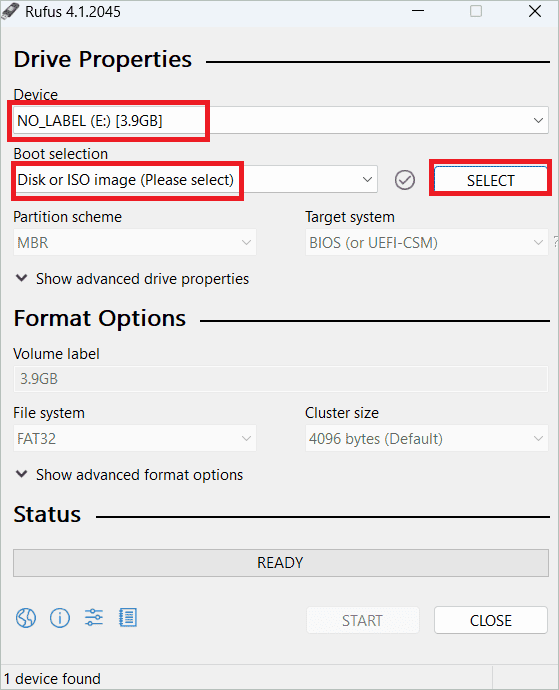
Task: Open the File system FAT32 dropdown
Action: tap(135, 438)
